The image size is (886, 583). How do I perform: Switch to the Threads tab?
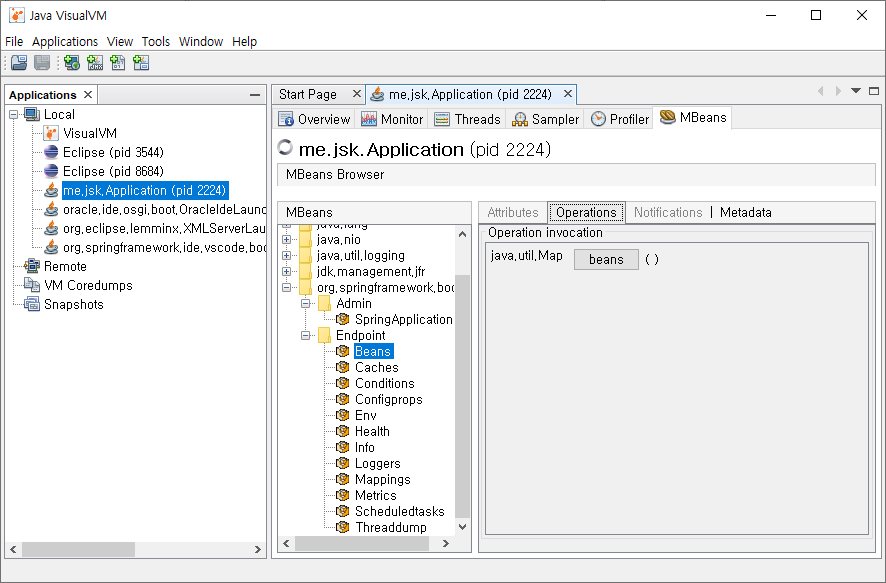467,119
